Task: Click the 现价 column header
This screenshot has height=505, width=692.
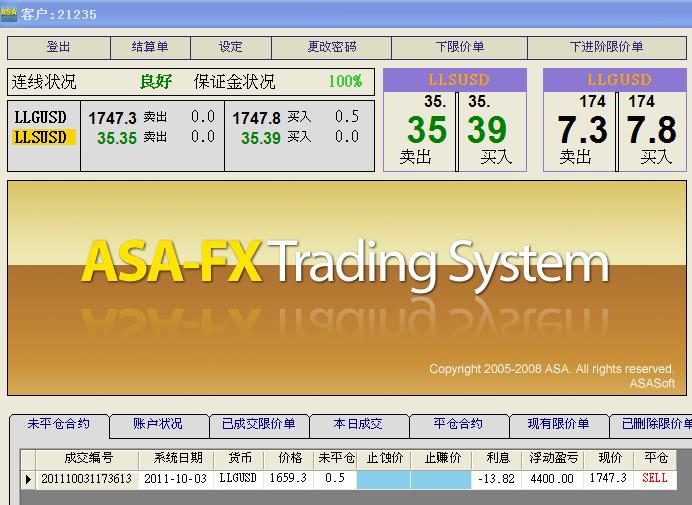Action: point(609,459)
